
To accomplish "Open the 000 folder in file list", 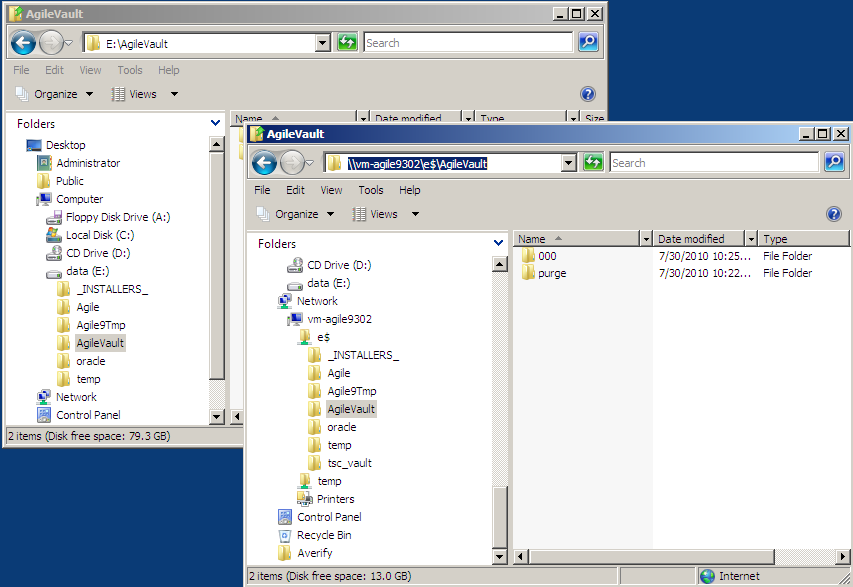I will [x=547, y=256].
